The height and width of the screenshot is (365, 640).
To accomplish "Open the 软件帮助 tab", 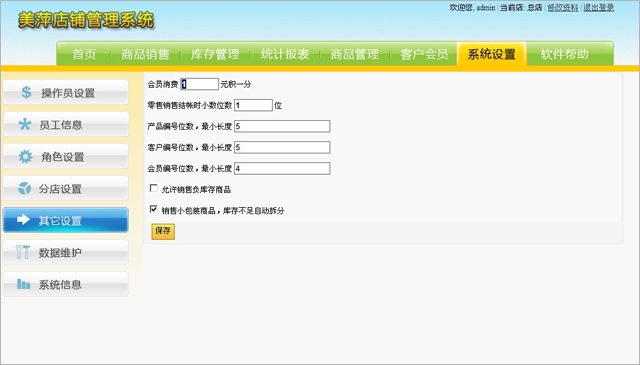I will tap(565, 54).
